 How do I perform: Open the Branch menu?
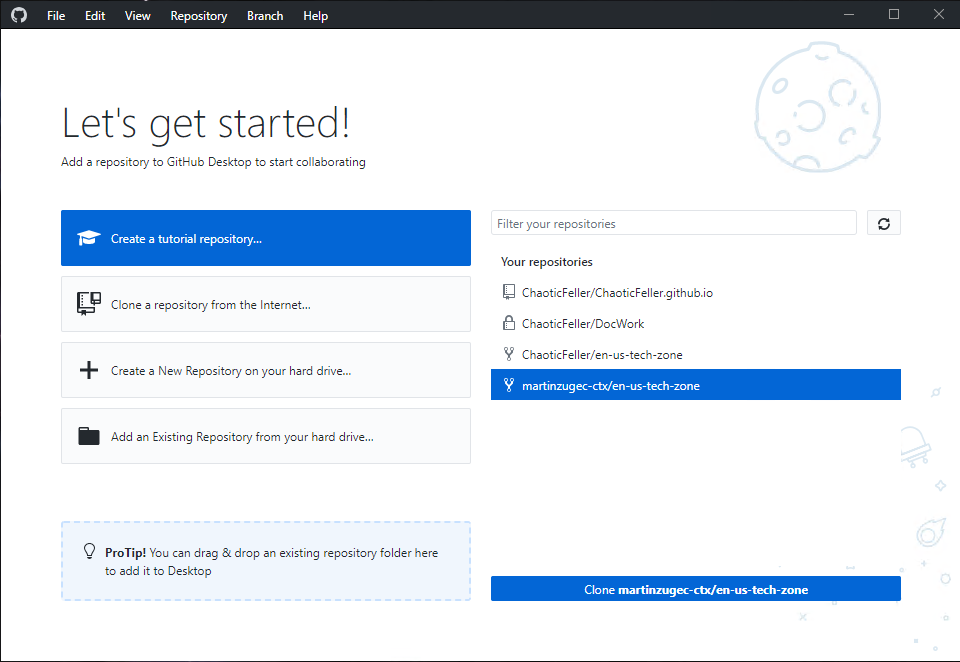point(264,15)
